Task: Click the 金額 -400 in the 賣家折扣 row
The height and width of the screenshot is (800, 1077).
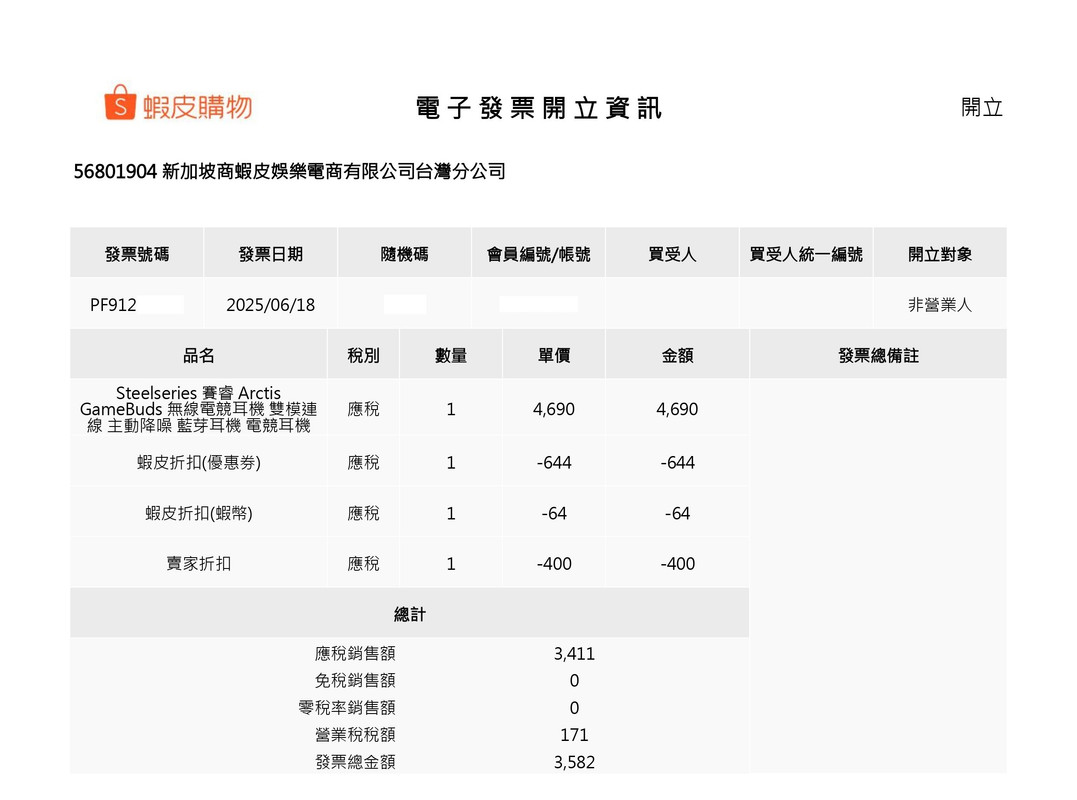Action: coord(677,564)
